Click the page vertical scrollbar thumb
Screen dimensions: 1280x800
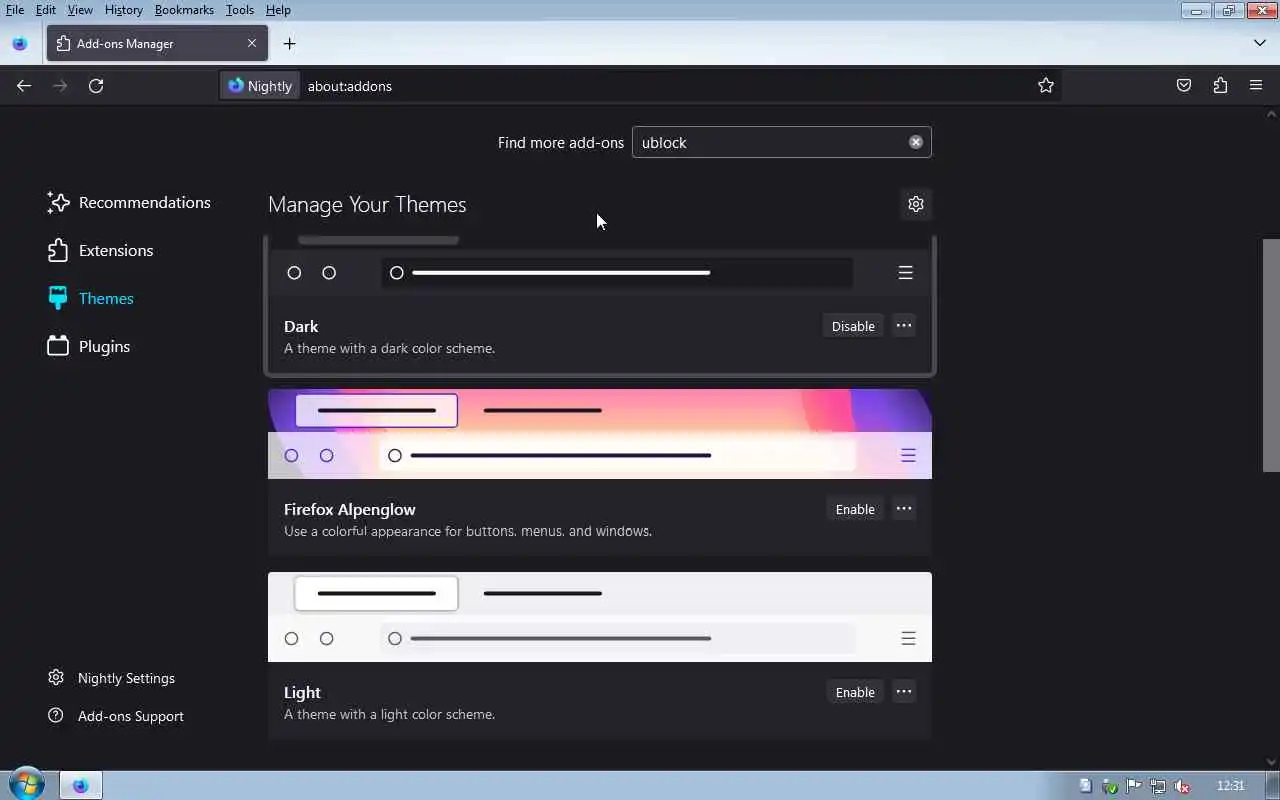click(1271, 355)
